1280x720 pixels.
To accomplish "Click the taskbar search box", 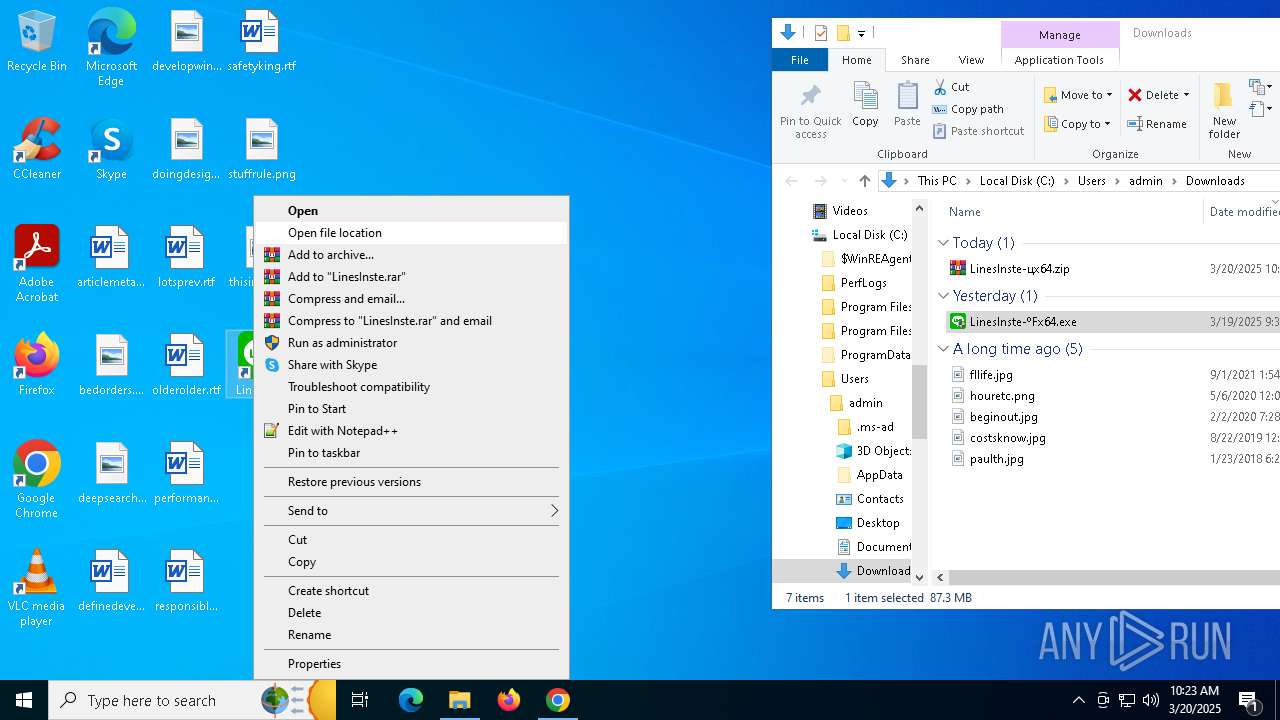I will pos(193,700).
